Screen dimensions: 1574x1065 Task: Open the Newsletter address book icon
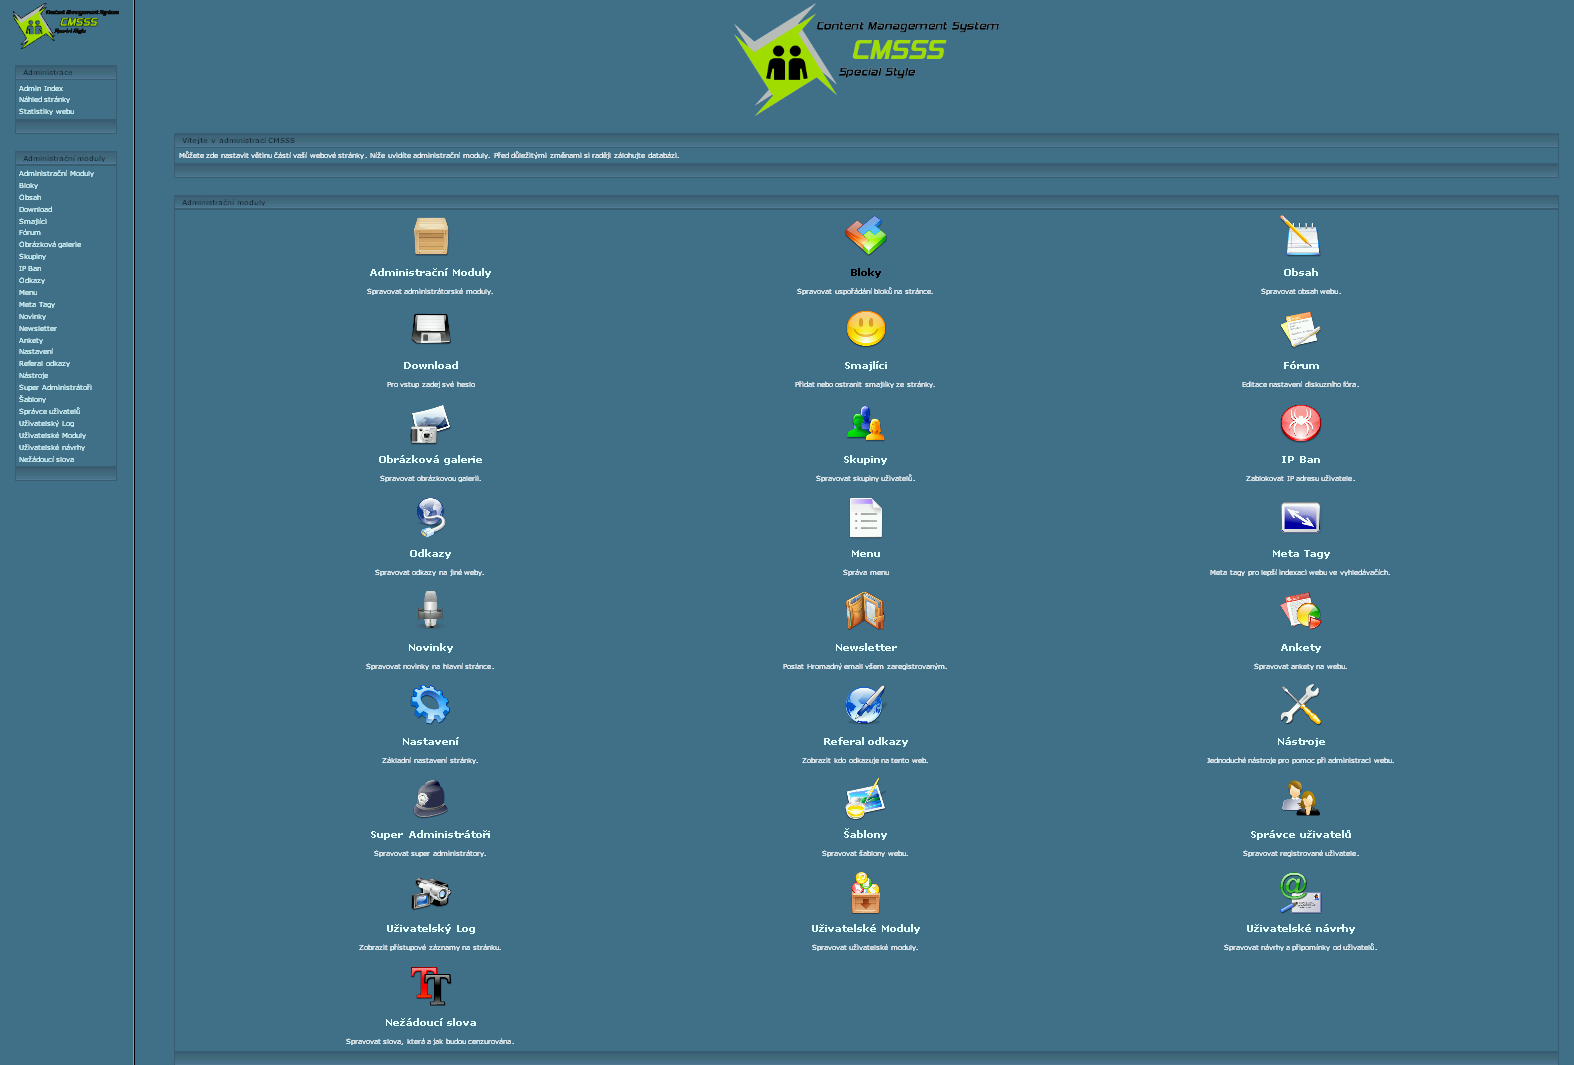pyautogui.click(x=866, y=611)
